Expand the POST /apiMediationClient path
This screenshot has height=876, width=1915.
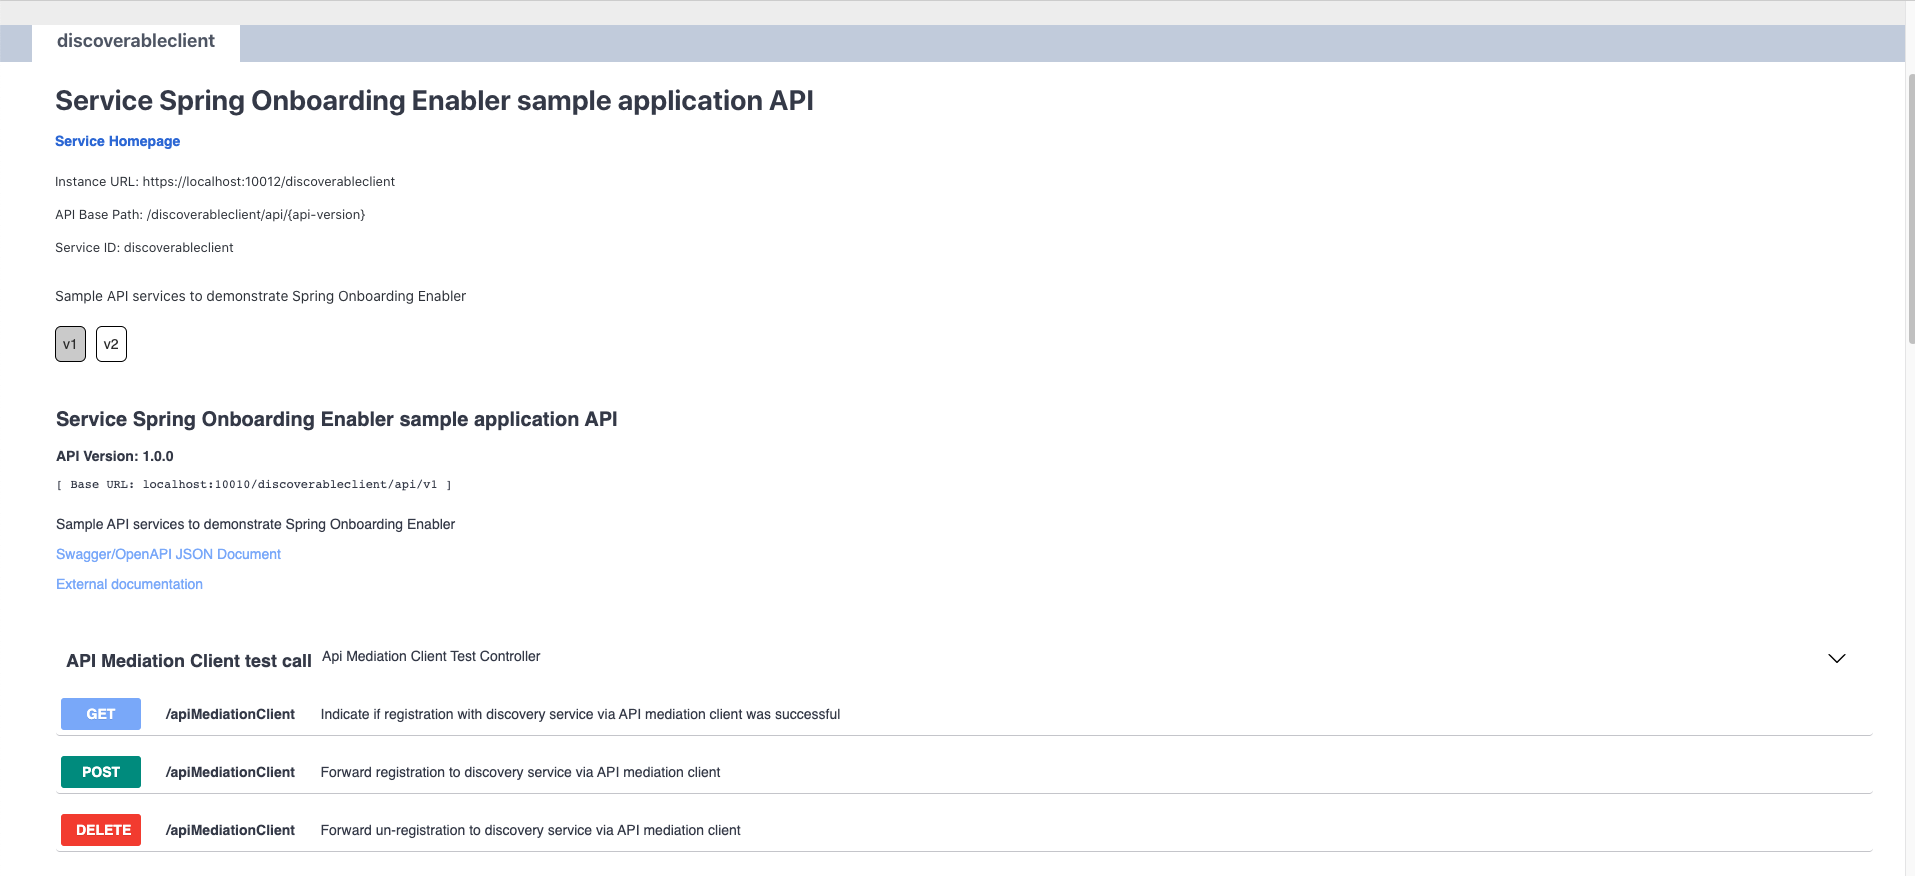(230, 772)
